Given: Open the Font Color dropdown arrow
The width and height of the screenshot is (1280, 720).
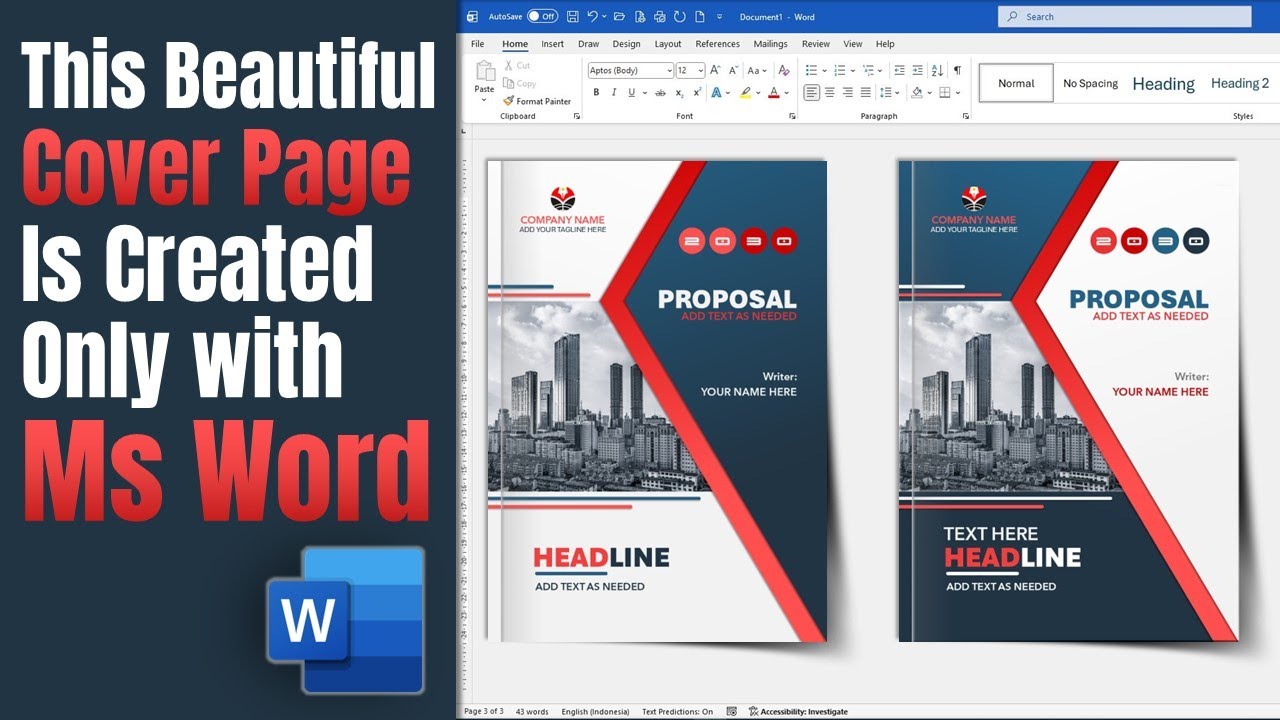Looking at the screenshot, I should tap(786, 92).
